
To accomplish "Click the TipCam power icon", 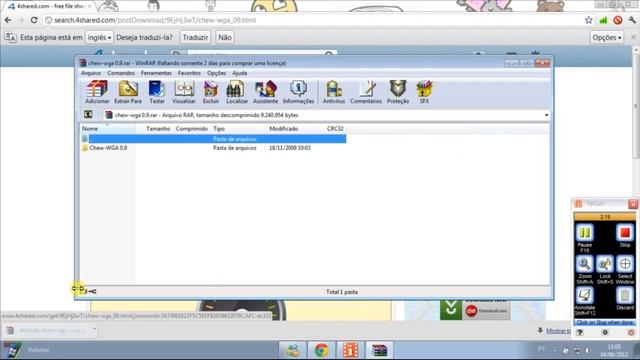I will click(x=631, y=333).
